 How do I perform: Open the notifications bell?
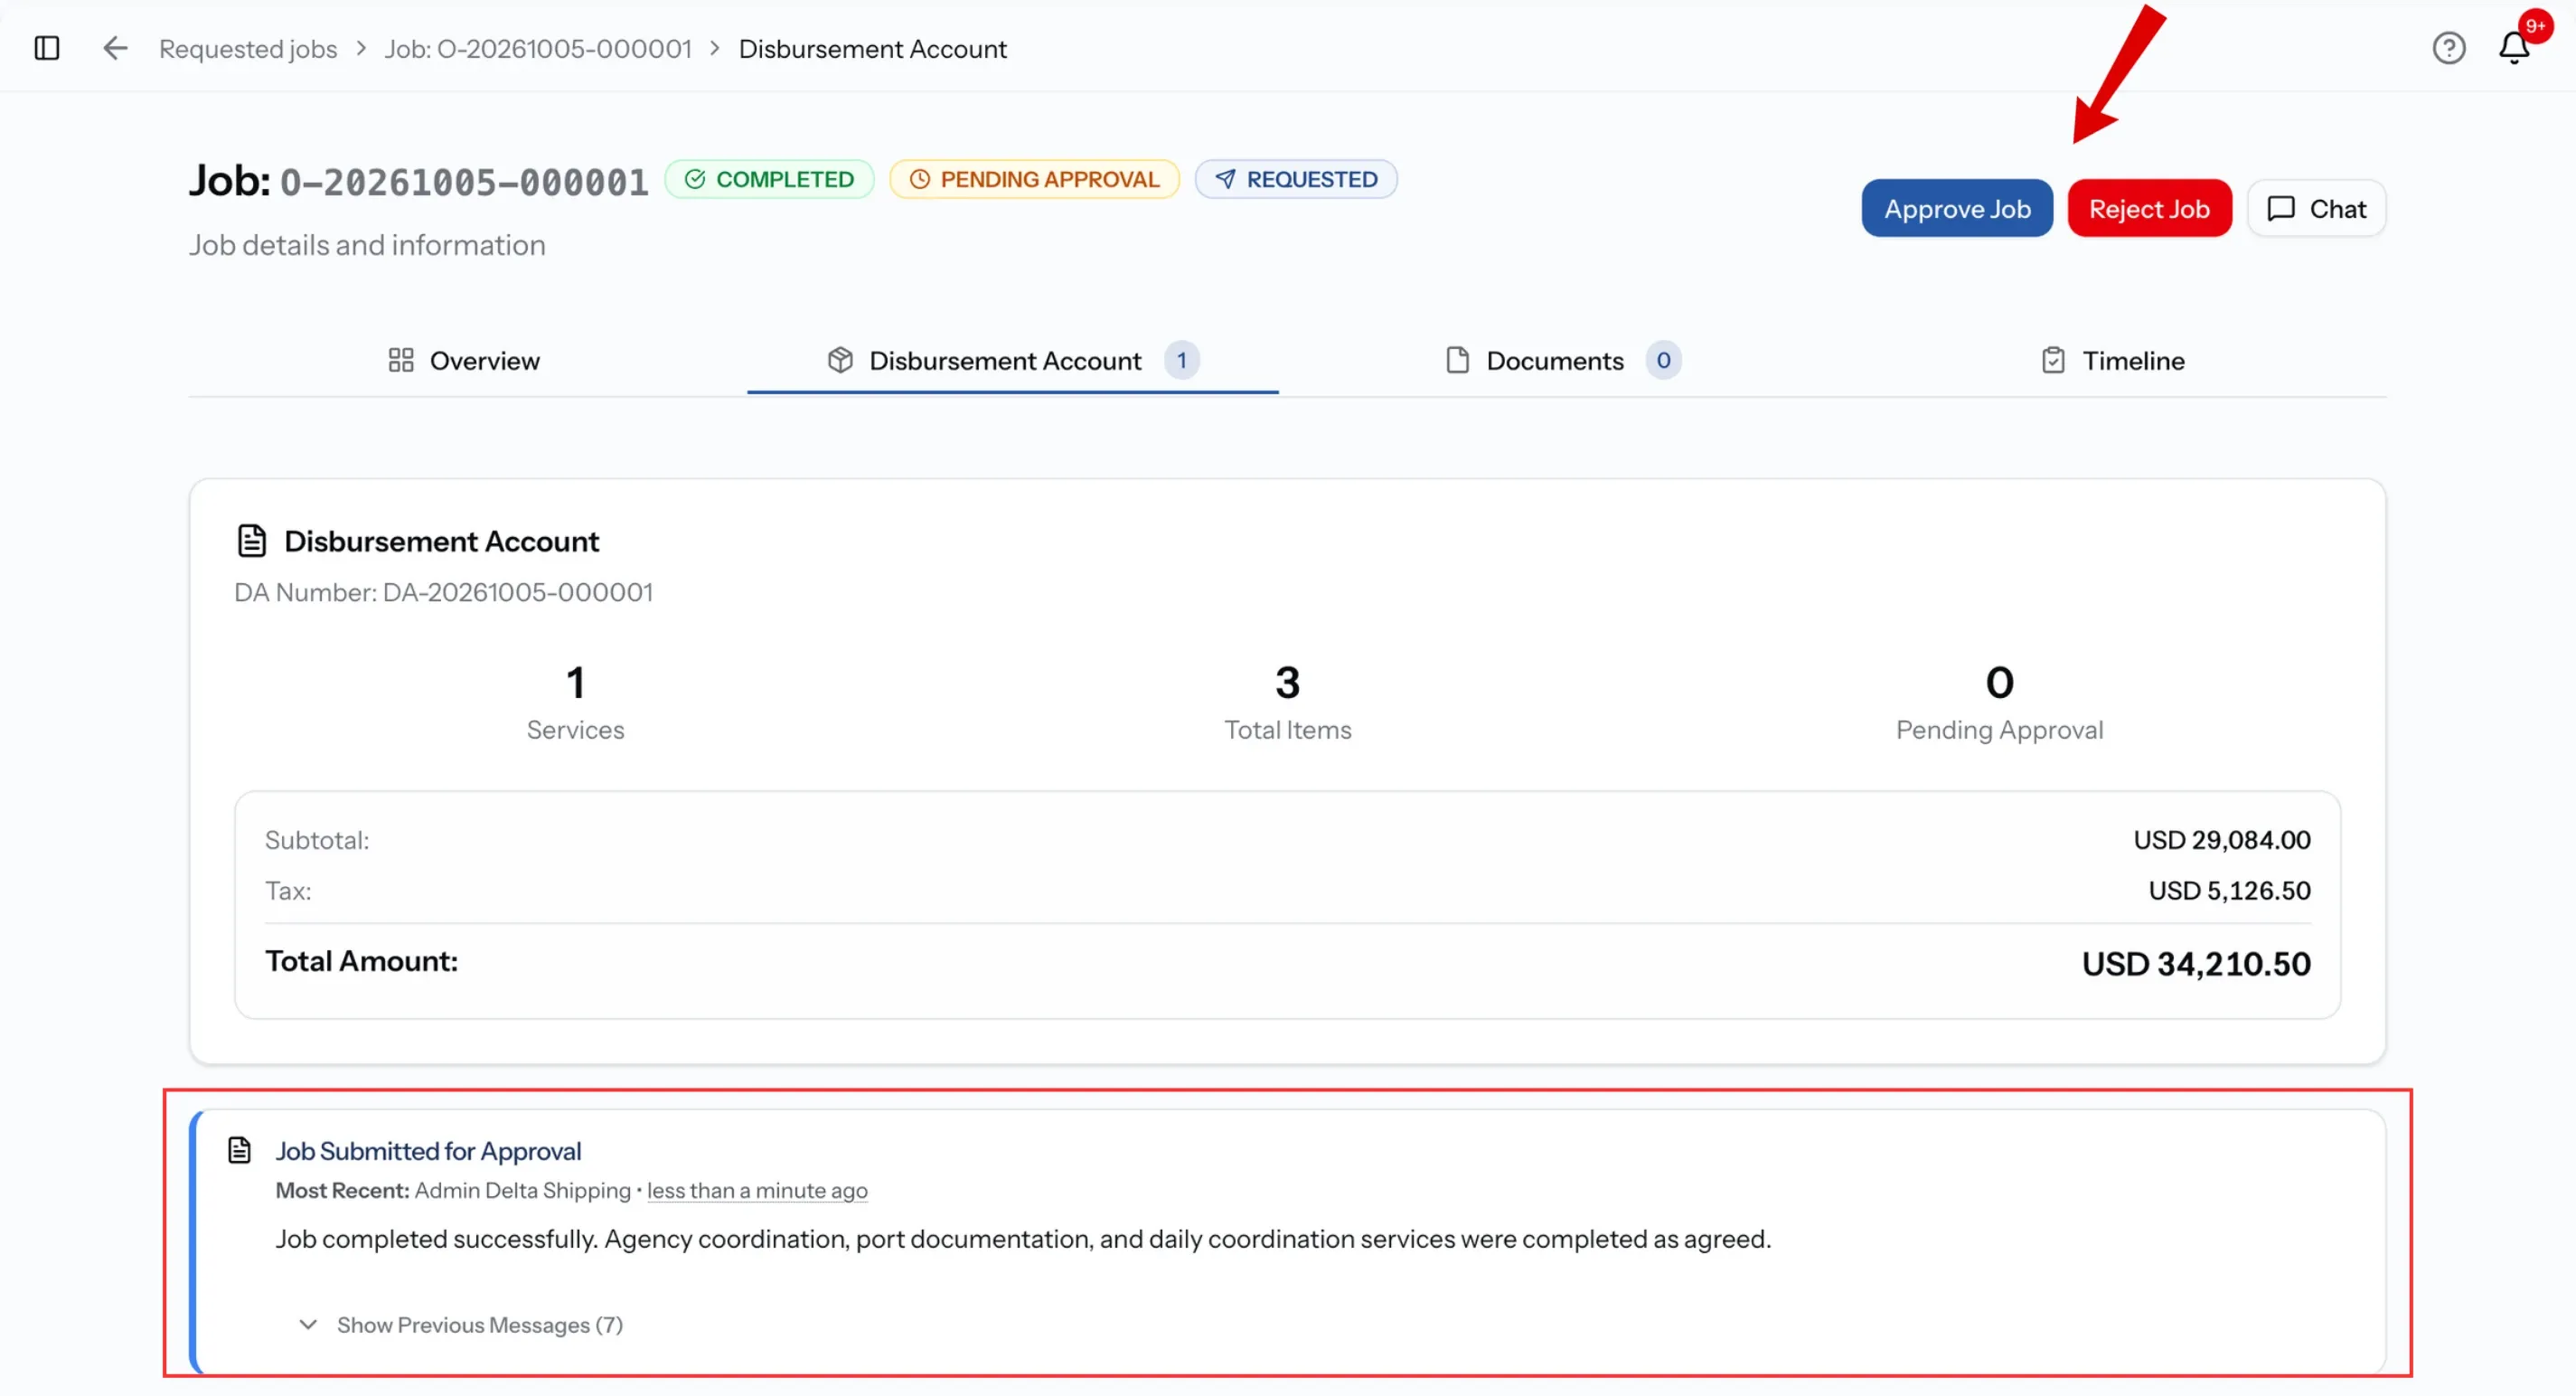(2514, 48)
